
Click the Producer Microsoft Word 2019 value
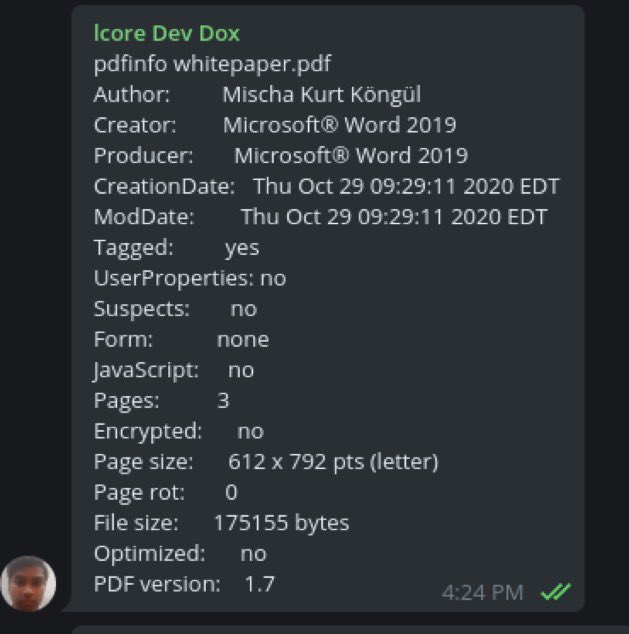[351, 156]
